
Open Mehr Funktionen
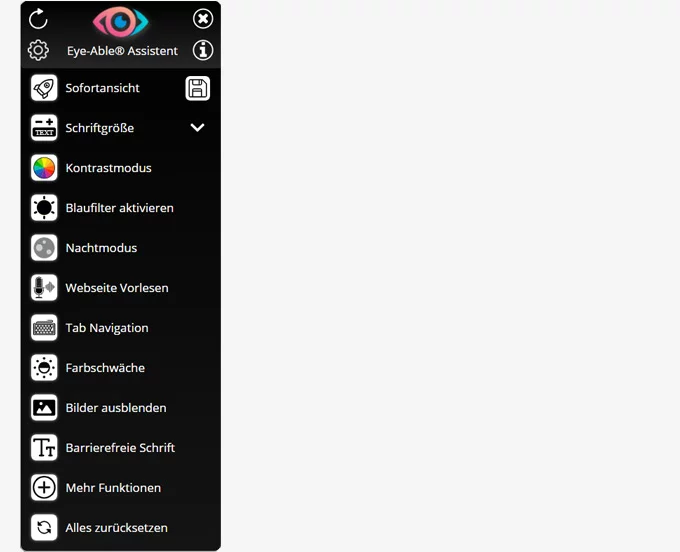click(113, 488)
